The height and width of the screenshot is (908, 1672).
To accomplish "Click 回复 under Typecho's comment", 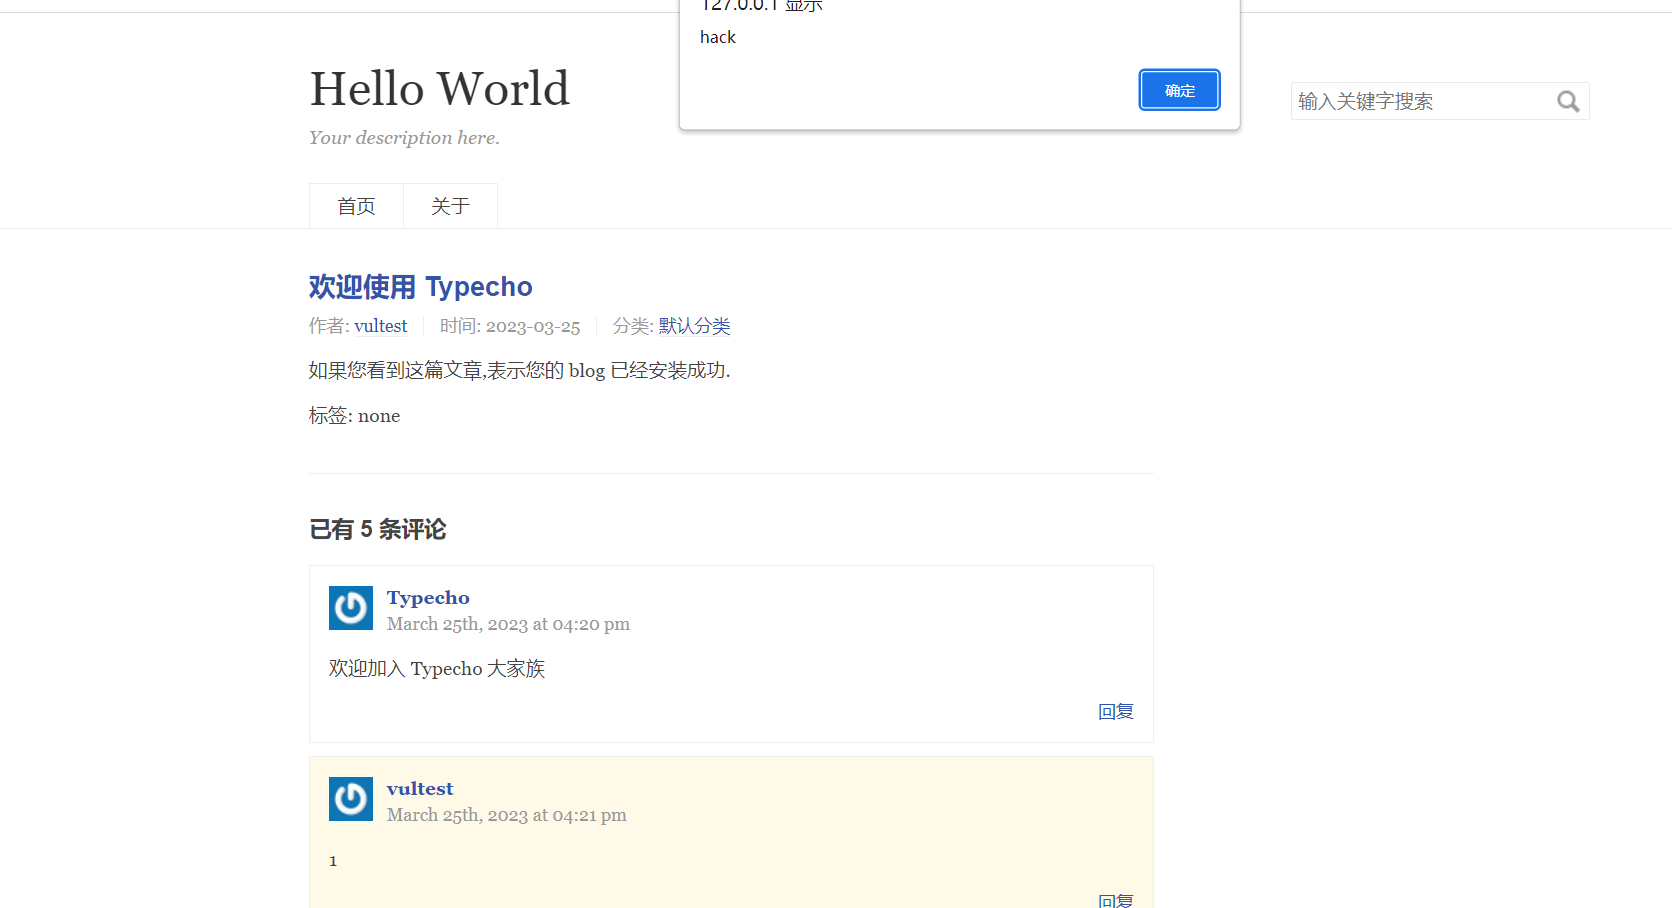I will click(x=1115, y=711).
